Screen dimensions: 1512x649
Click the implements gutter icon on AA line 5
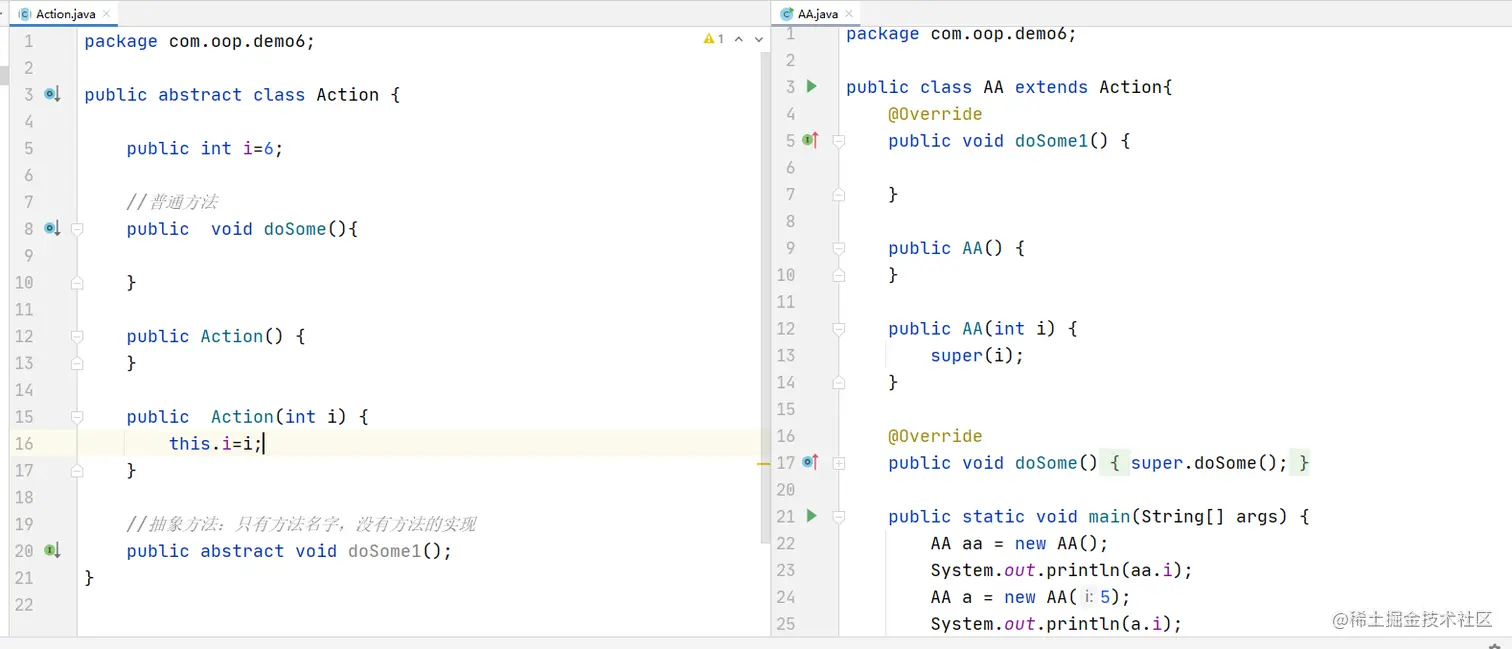pyautogui.click(x=811, y=140)
